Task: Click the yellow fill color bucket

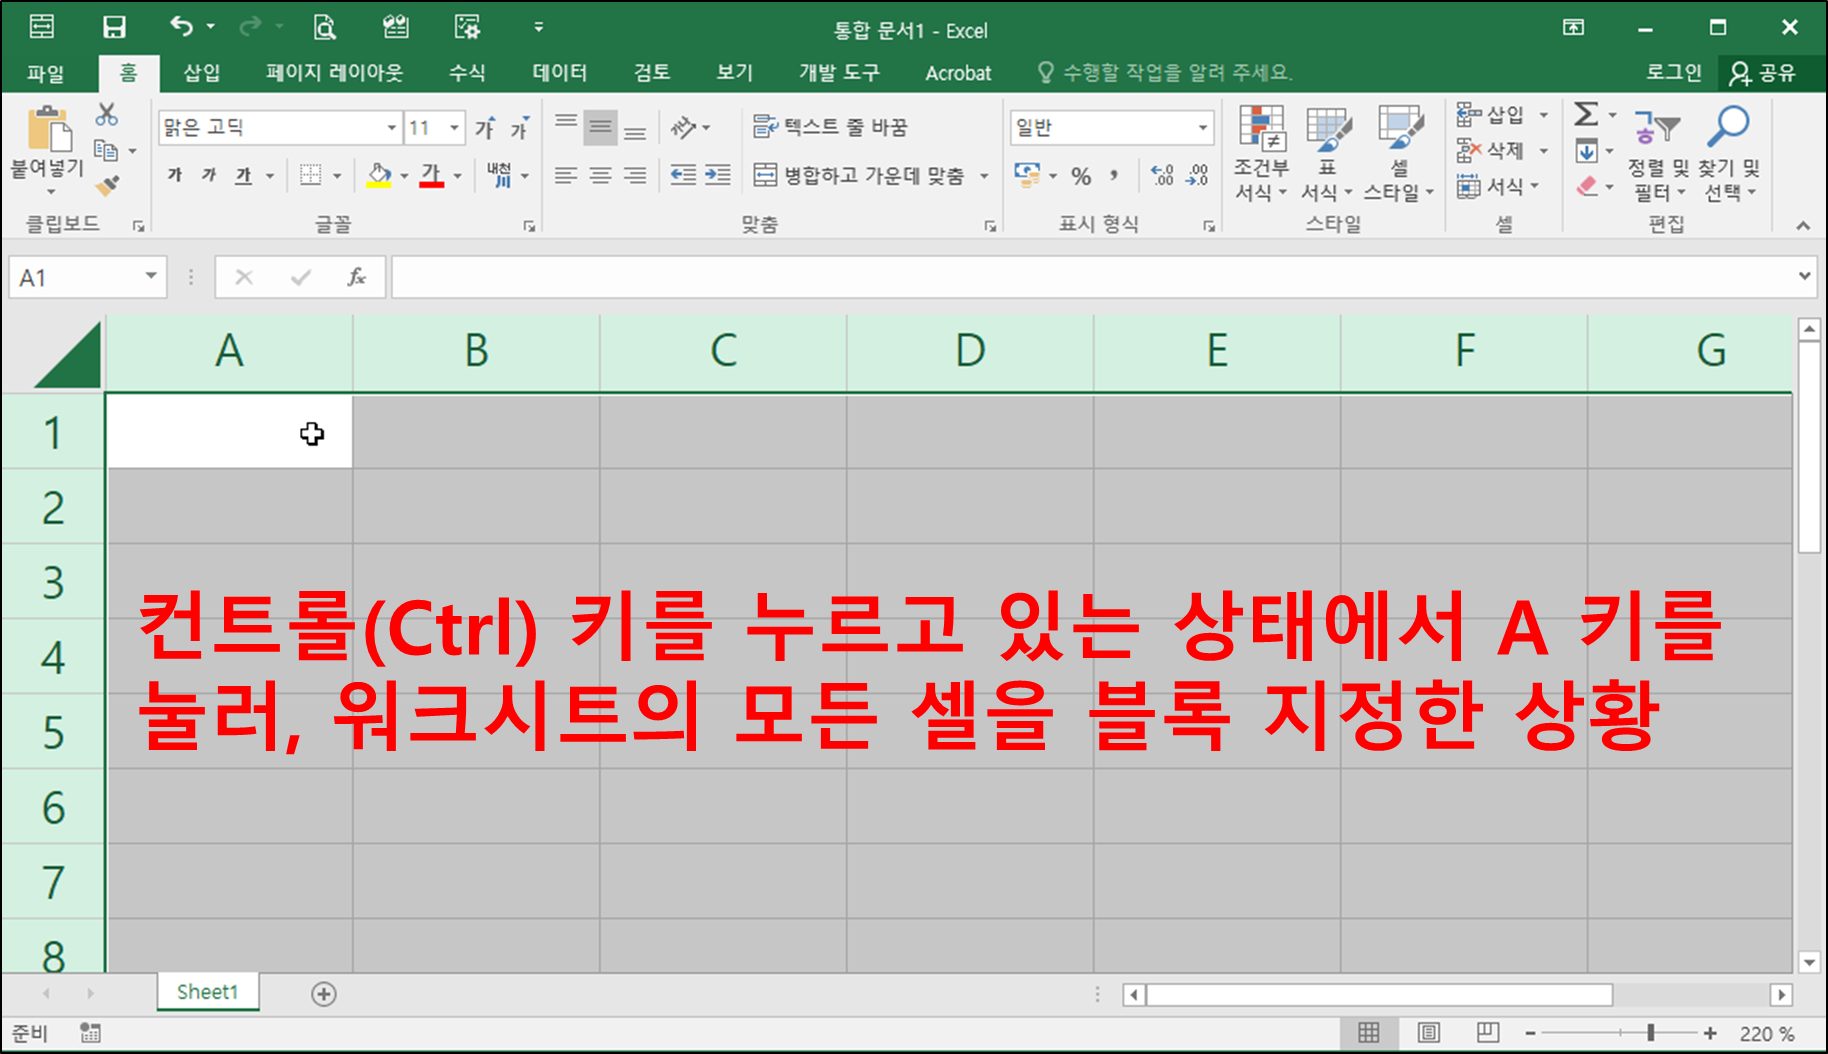Action: click(379, 175)
